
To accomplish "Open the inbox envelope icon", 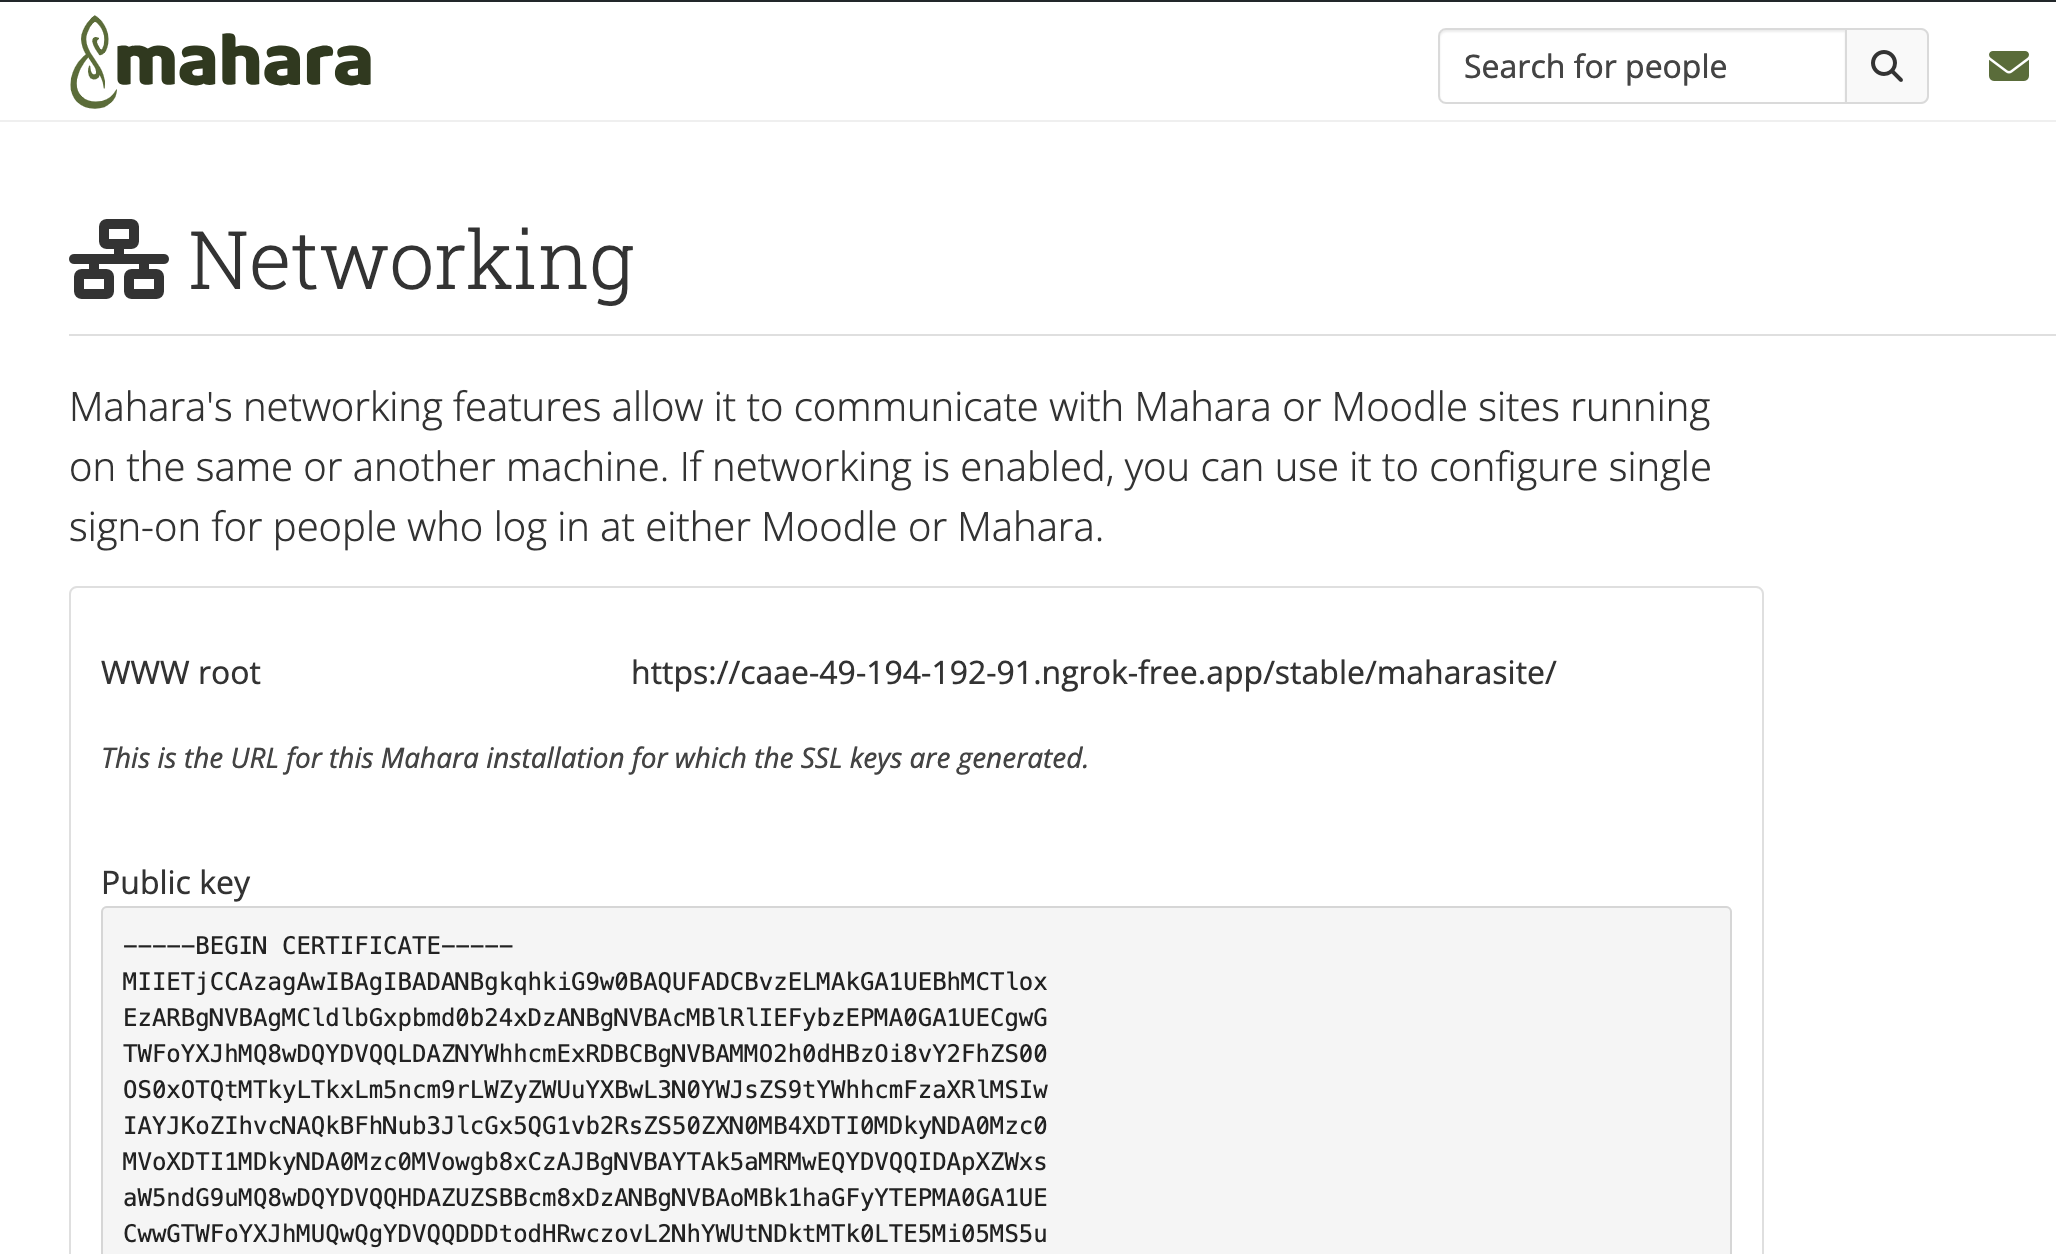I will point(2008,66).
